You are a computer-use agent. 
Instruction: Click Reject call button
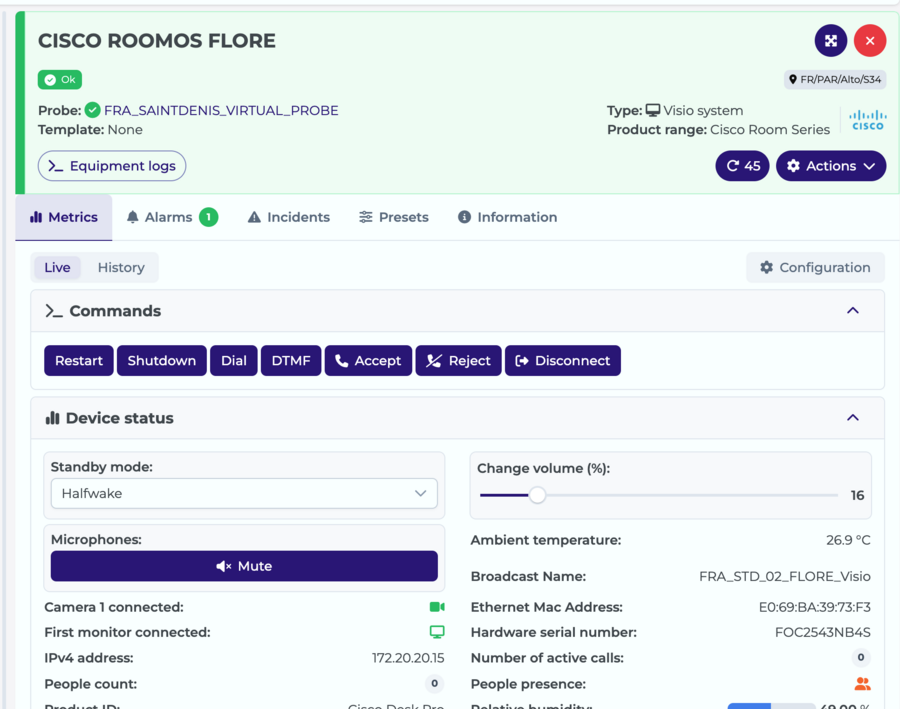(459, 361)
